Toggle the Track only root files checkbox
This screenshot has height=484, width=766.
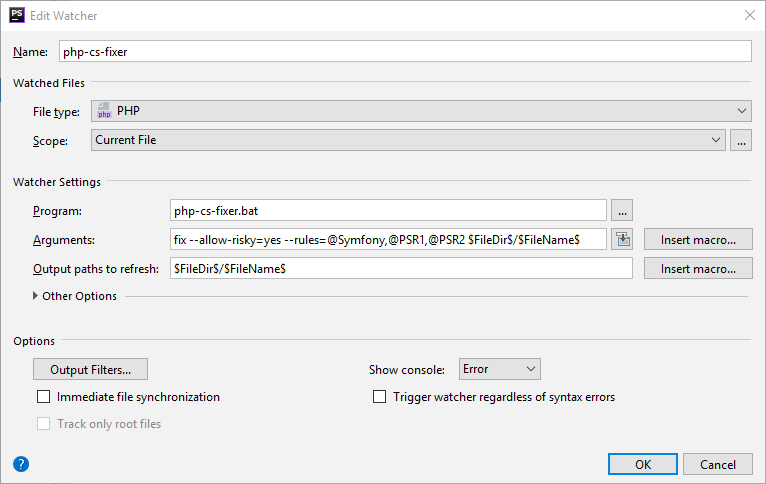pyautogui.click(x=43, y=423)
